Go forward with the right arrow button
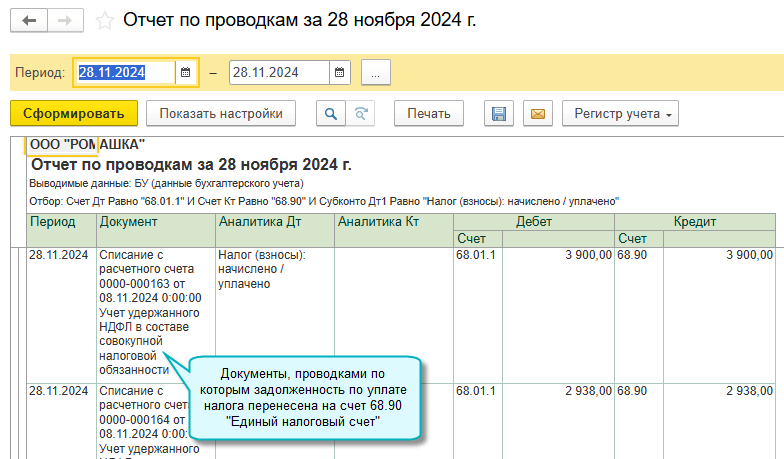This screenshot has height=459, width=784. (x=66, y=20)
